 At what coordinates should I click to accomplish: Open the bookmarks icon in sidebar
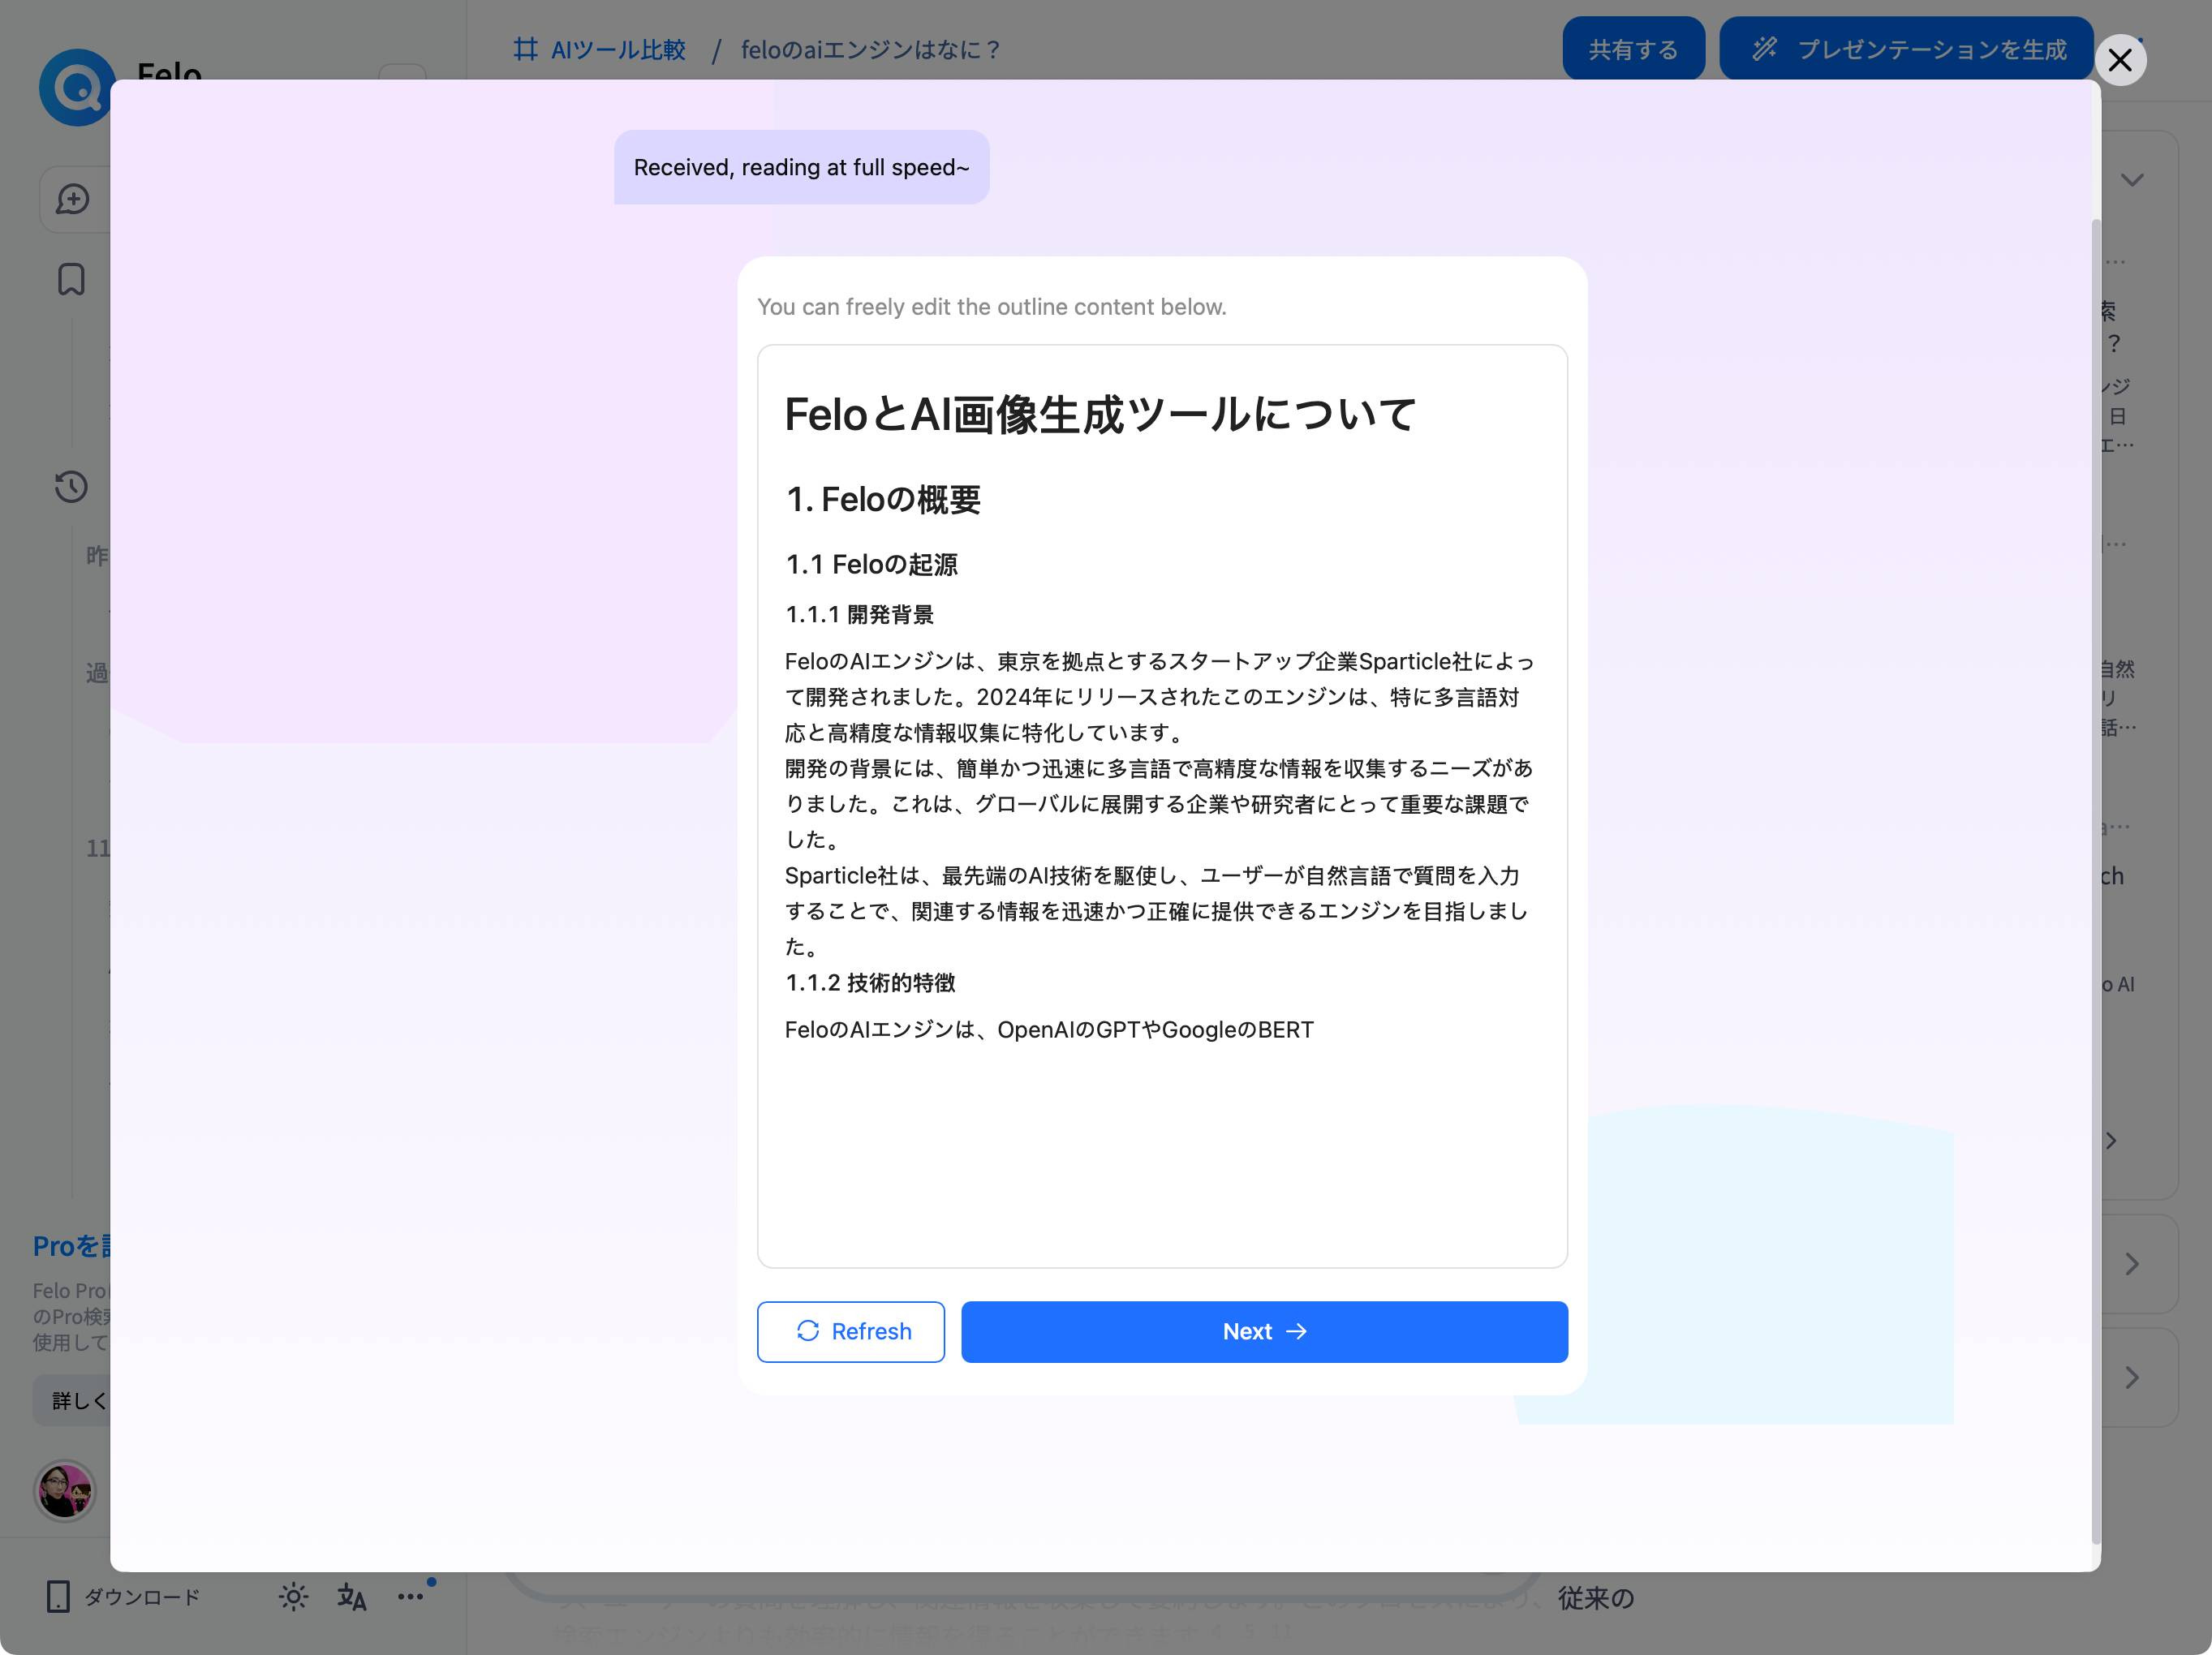pos(71,279)
